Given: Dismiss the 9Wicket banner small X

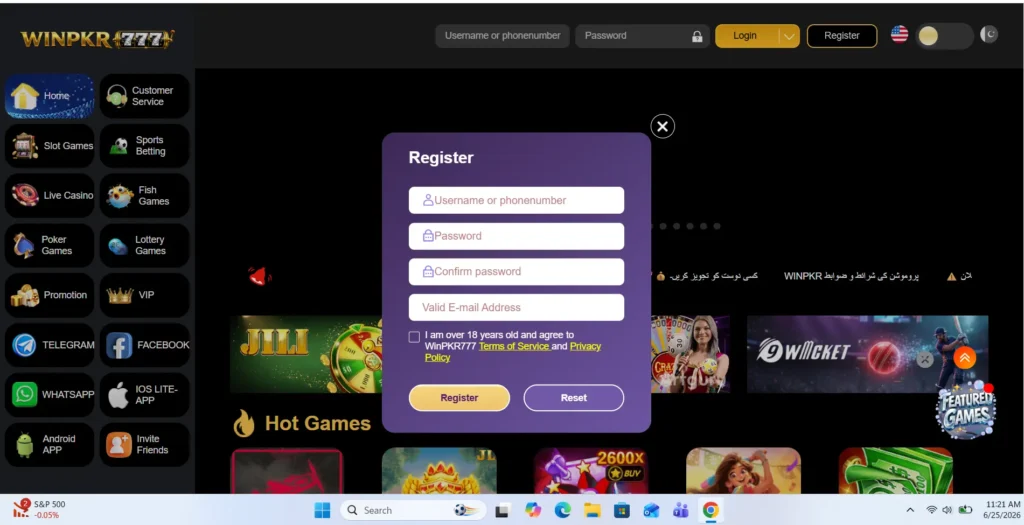Looking at the screenshot, I should [x=925, y=359].
